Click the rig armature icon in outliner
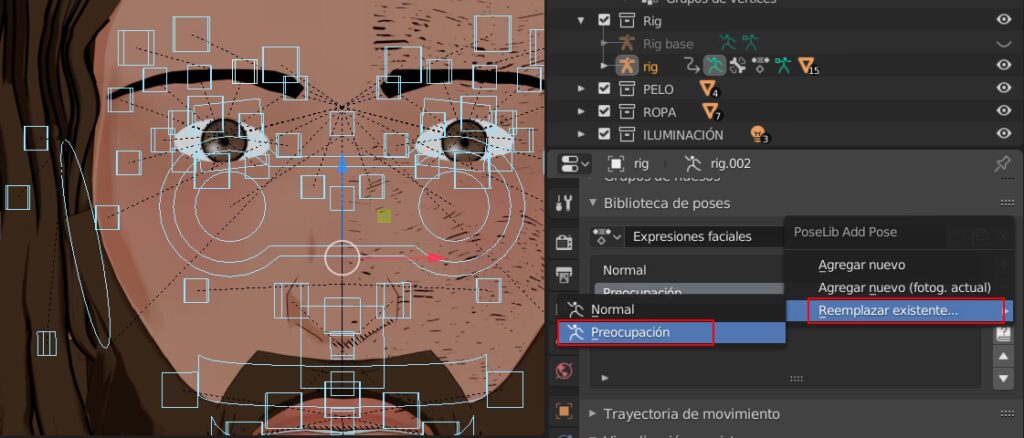Viewport: 1024px width, 438px height. pos(627,65)
